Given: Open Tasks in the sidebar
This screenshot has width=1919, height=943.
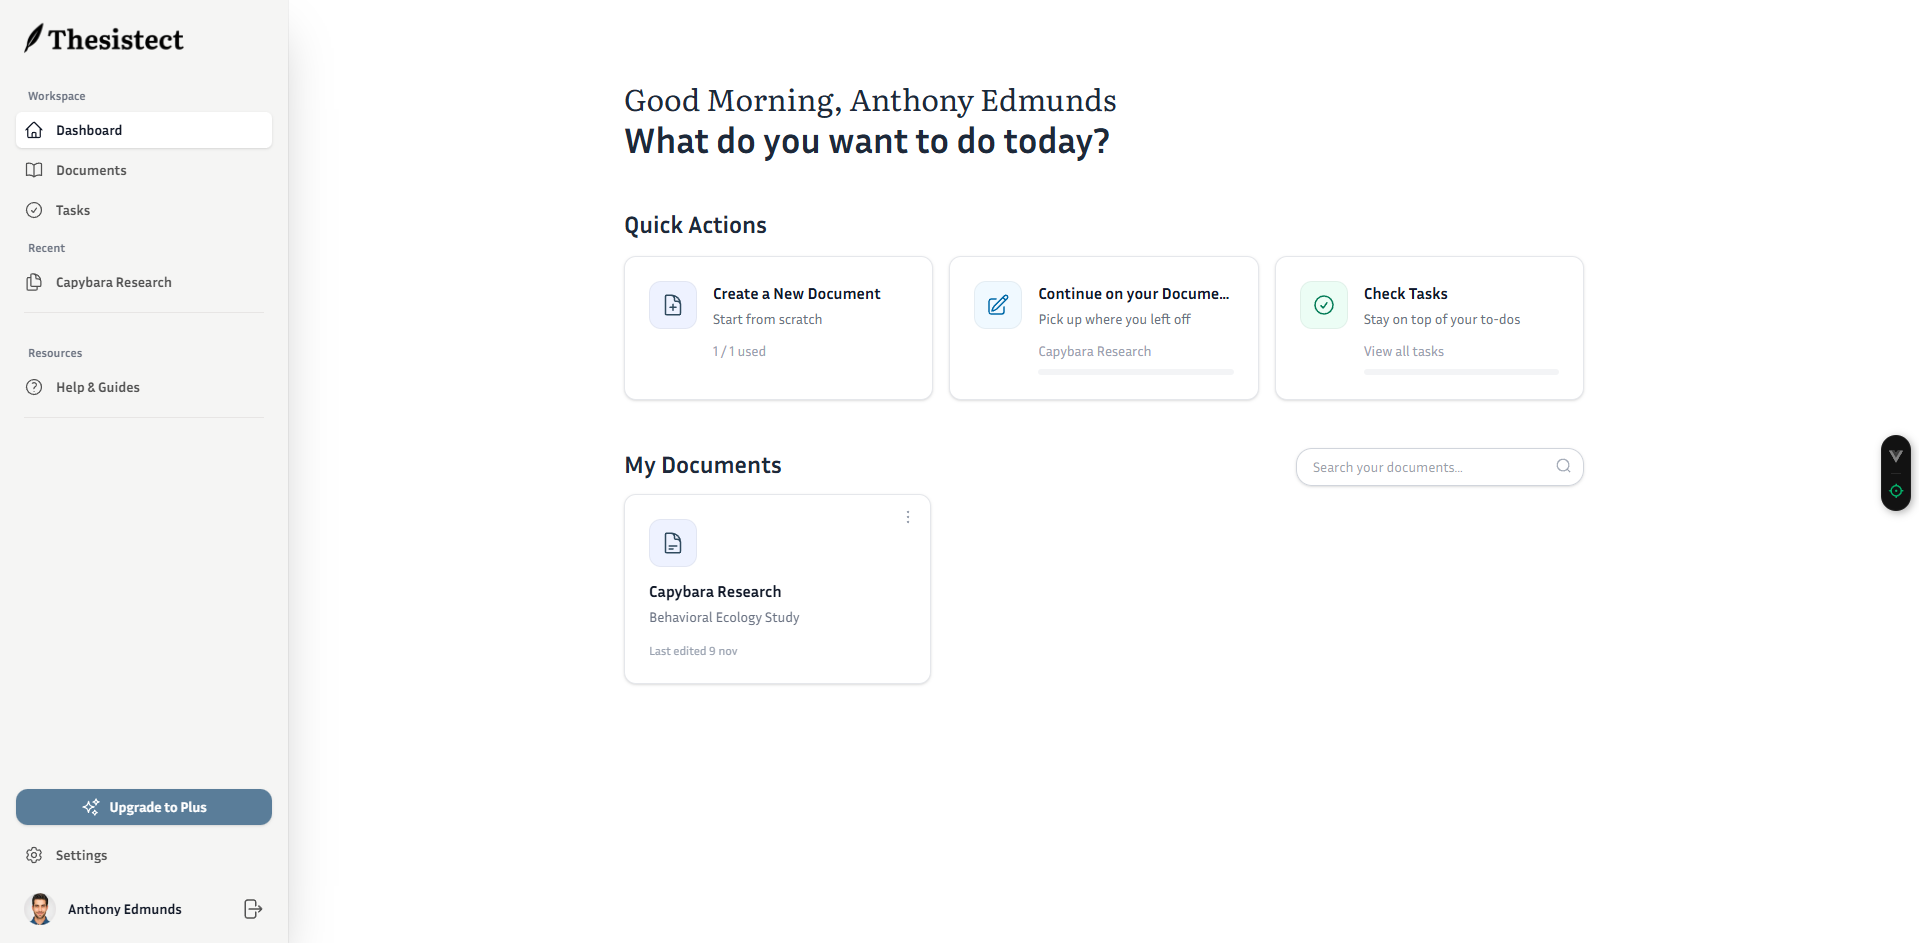Looking at the screenshot, I should point(73,210).
